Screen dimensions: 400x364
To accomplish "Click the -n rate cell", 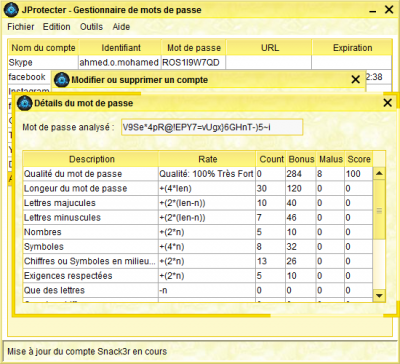I will coord(207,290).
